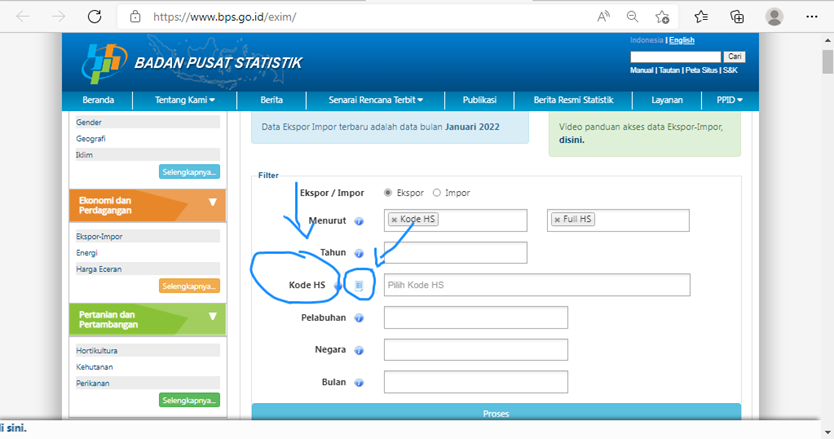Screen dimensions: 834x439
Task: Click info icon next to Pelabuhan
Action: coord(359,318)
